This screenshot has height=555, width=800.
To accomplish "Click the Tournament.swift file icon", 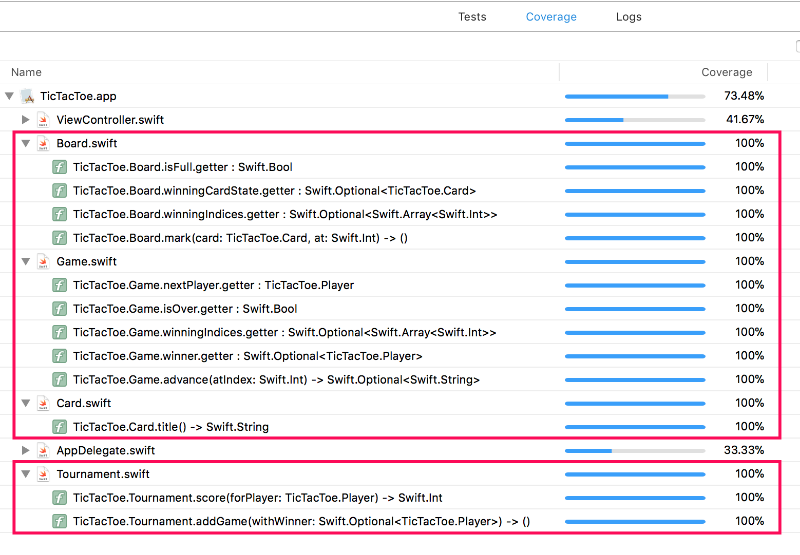I will click(43, 474).
